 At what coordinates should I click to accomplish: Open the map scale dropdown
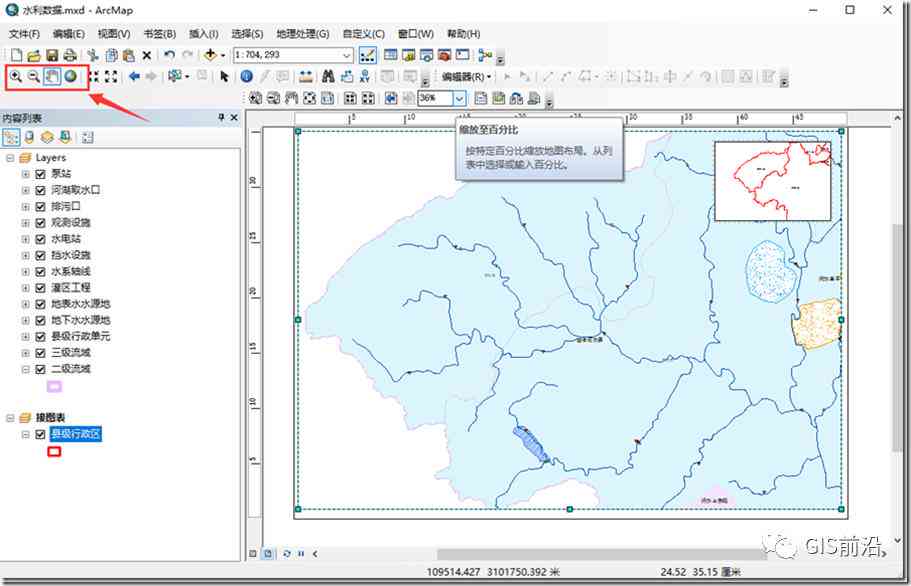[347, 55]
